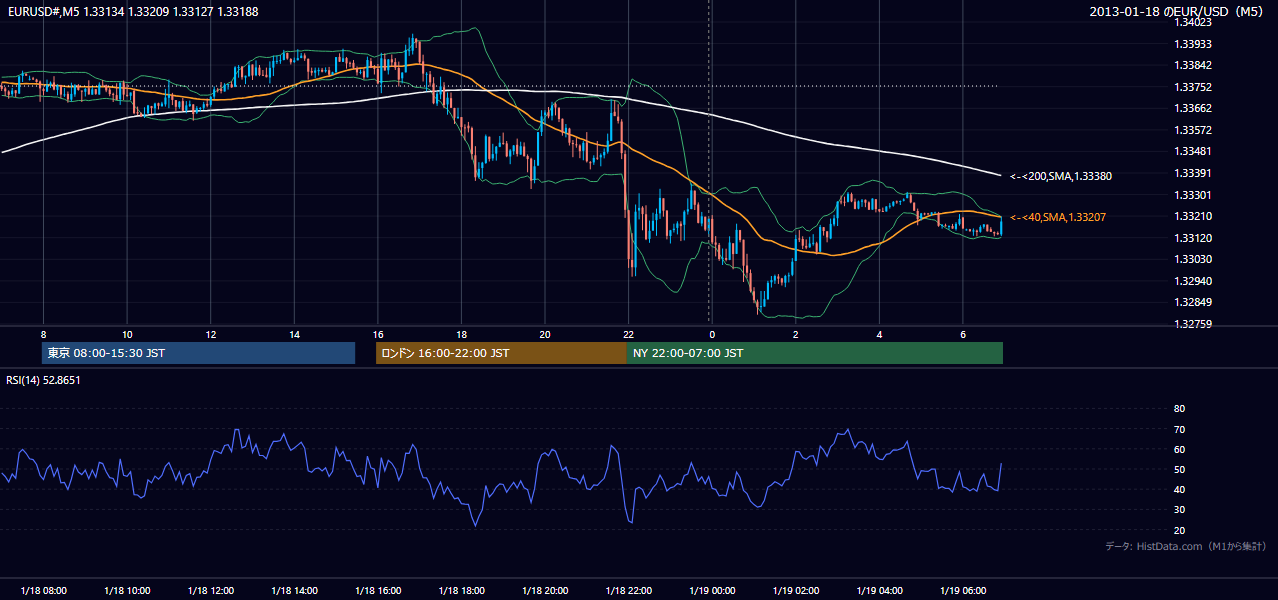Click price axis value 1.33481
The height and width of the screenshot is (600, 1278).
1193,151
